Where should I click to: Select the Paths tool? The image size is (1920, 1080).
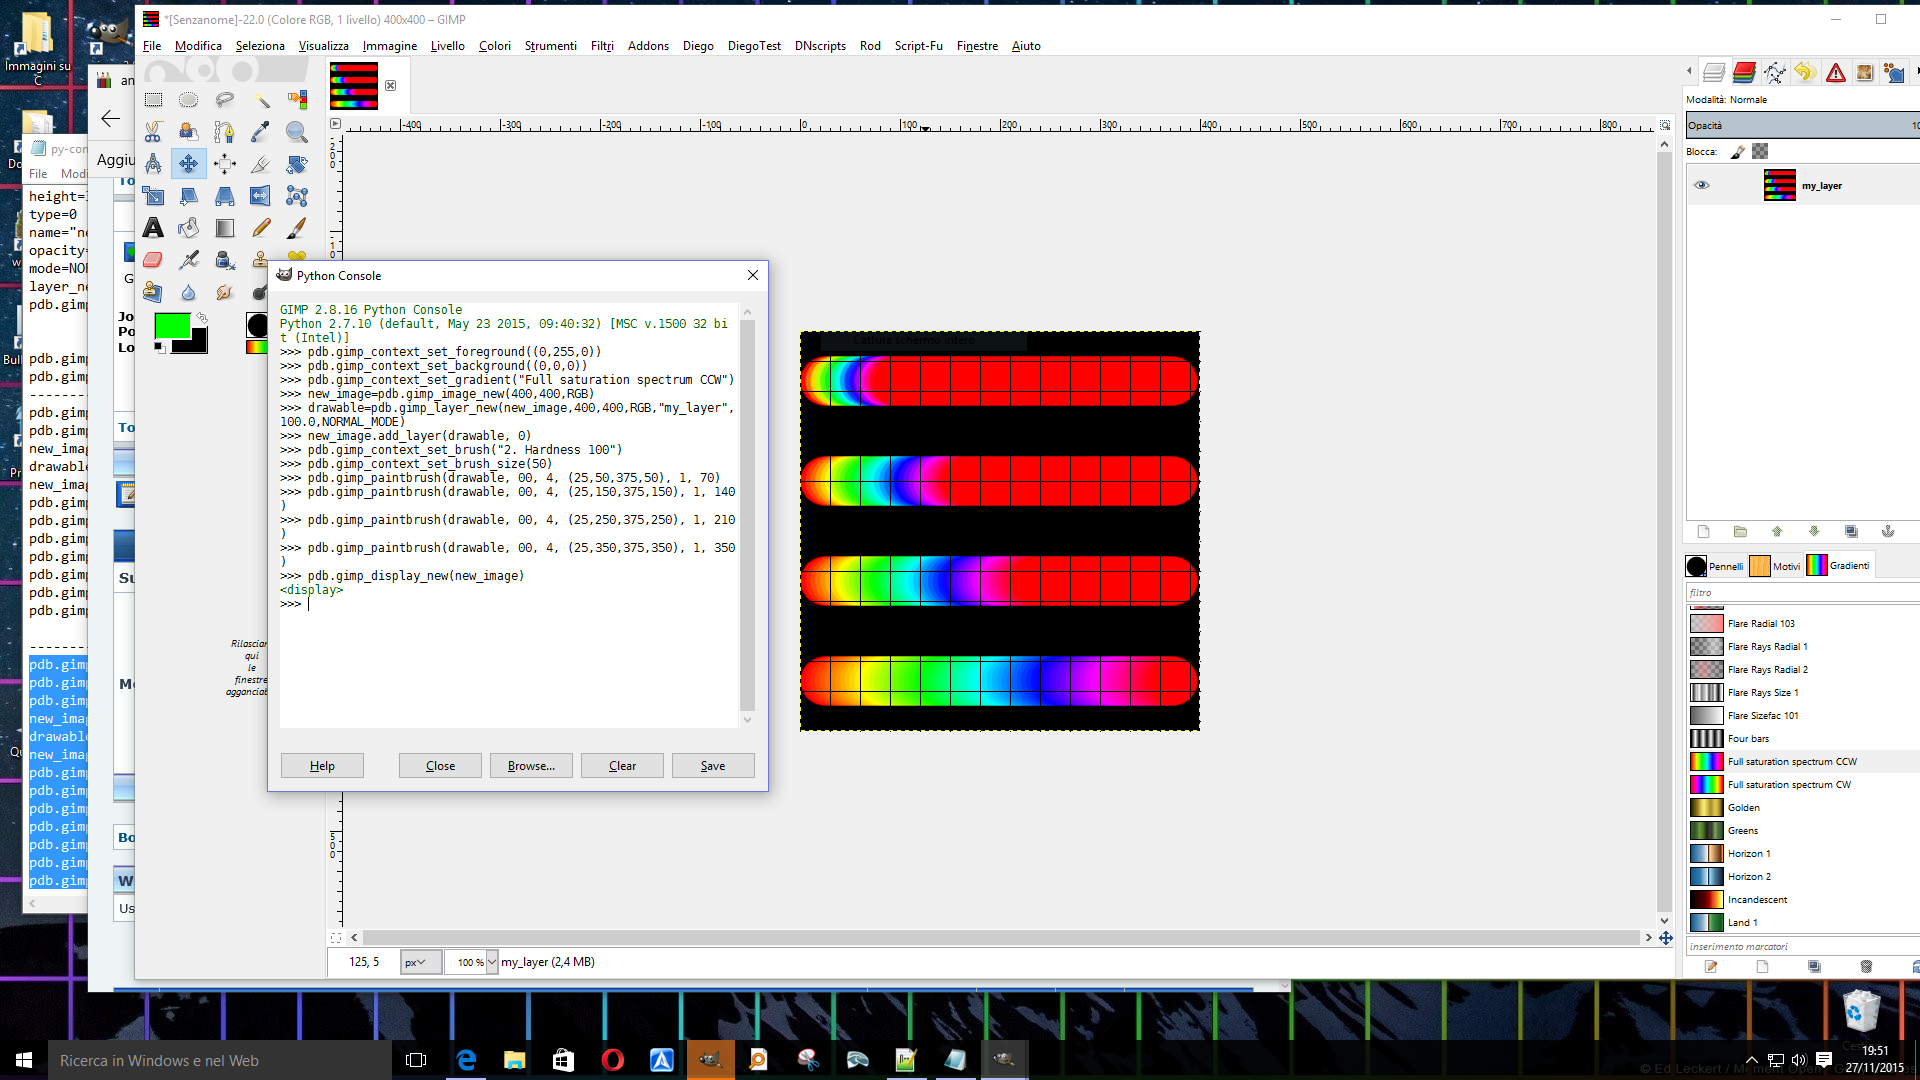click(224, 131)
